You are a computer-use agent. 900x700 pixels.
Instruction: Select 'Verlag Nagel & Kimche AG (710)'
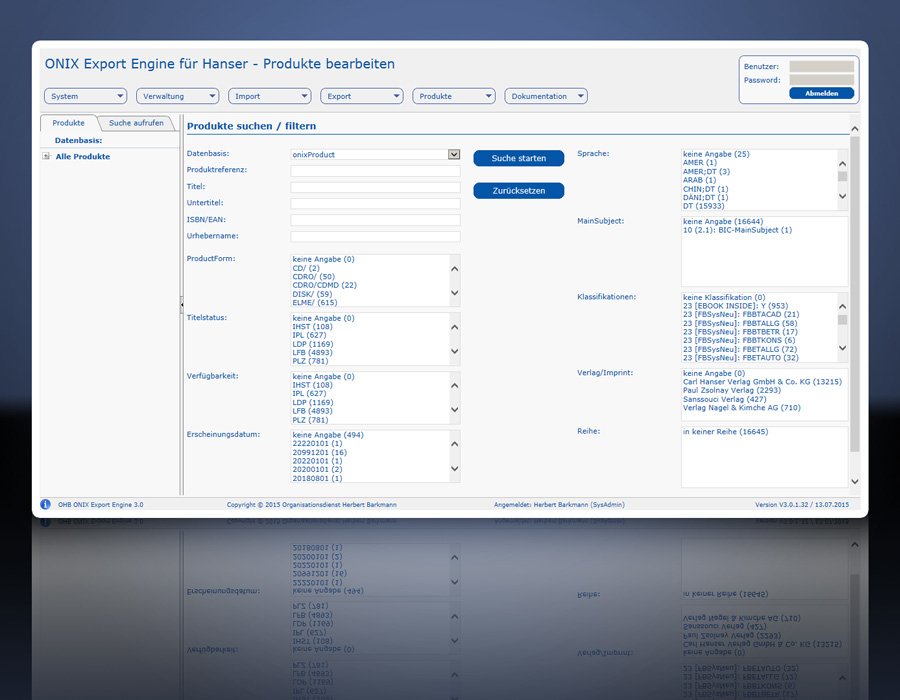(742, 408)
